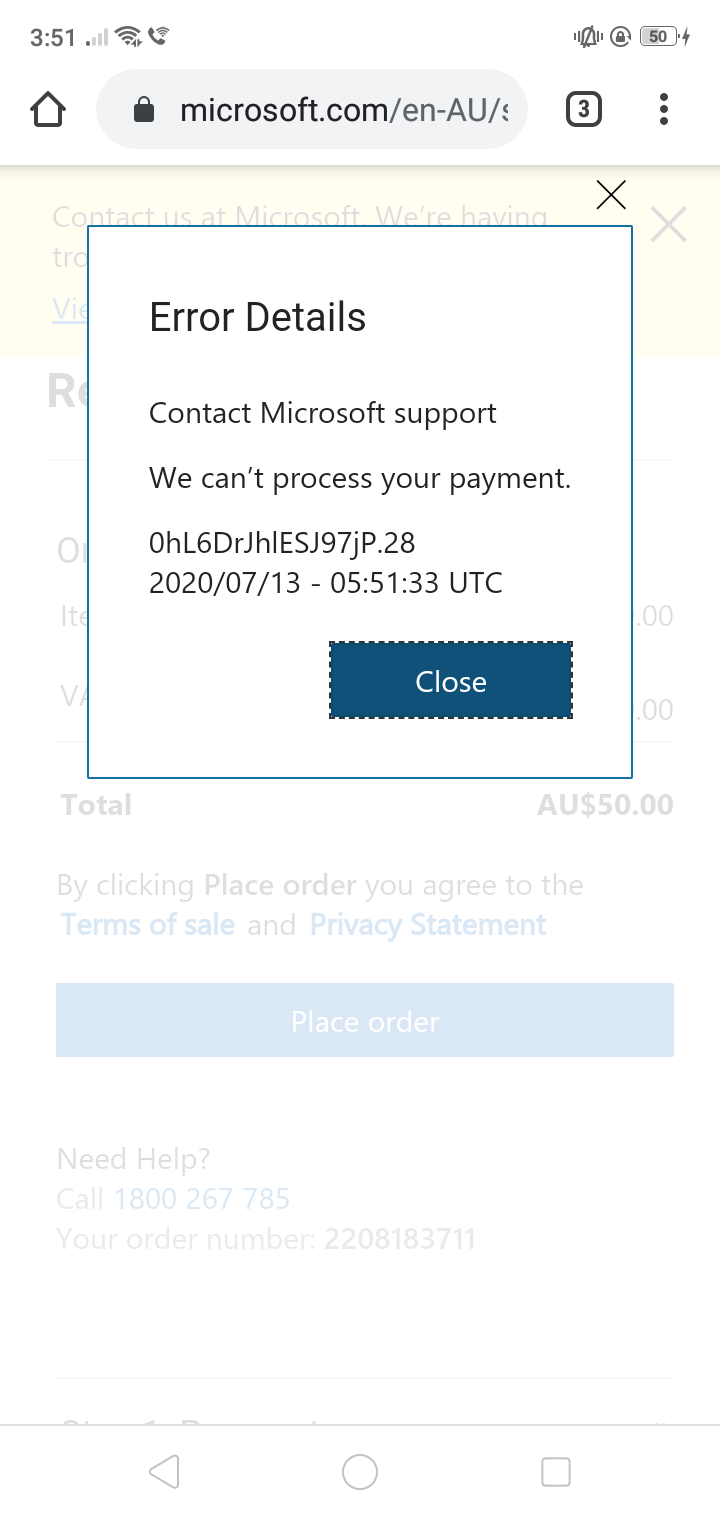Call support number 1800 267 785

[x=202, y=1198]
